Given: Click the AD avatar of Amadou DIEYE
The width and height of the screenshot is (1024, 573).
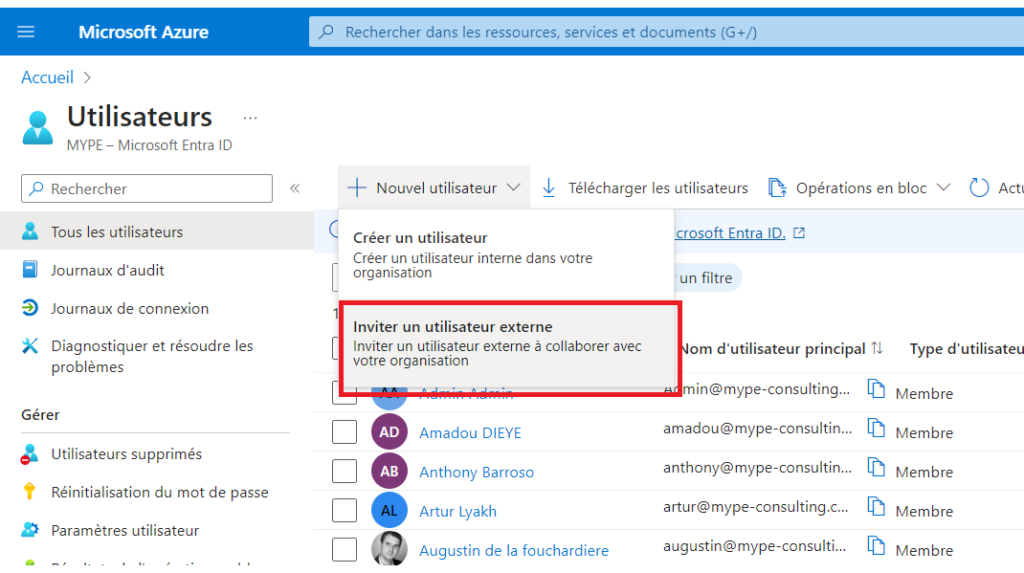Looking at the screenshot, I should click(x=389, y=432).
